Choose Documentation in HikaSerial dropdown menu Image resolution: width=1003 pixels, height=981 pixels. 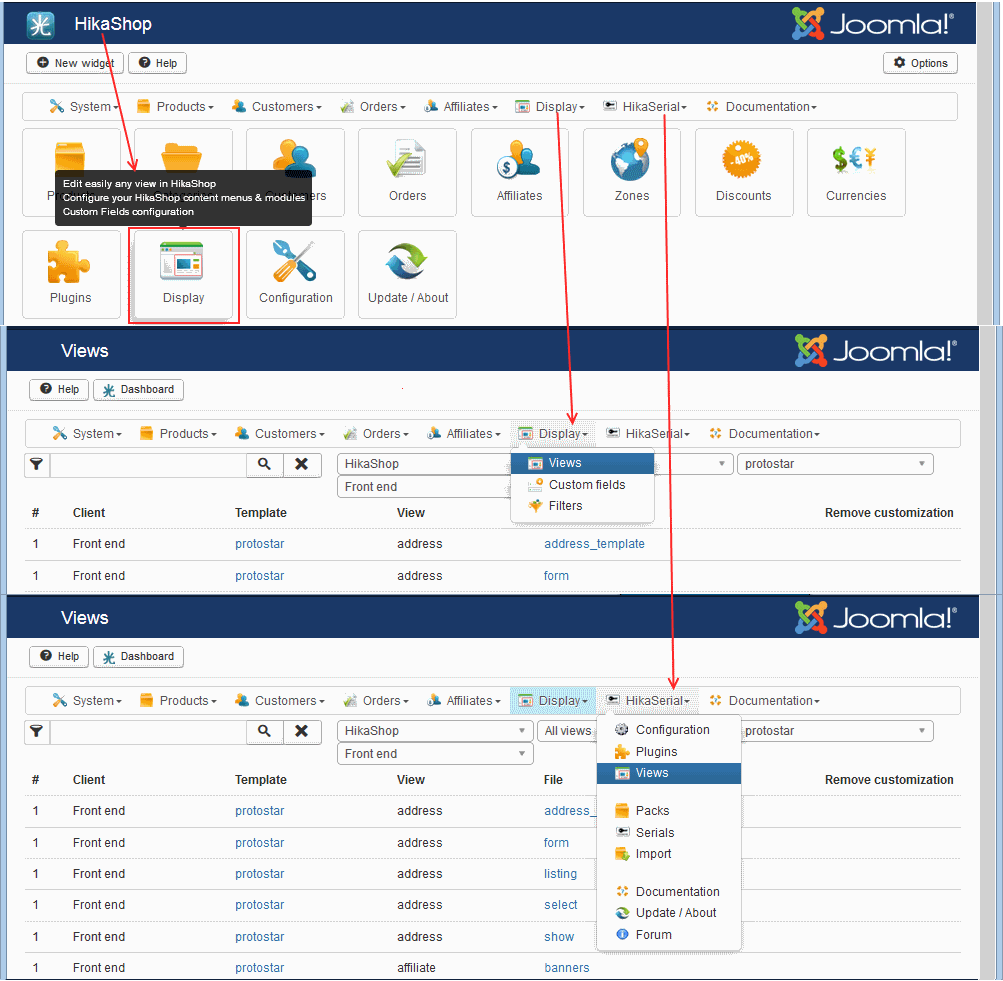pyautogui.click(x=668, y=891)
